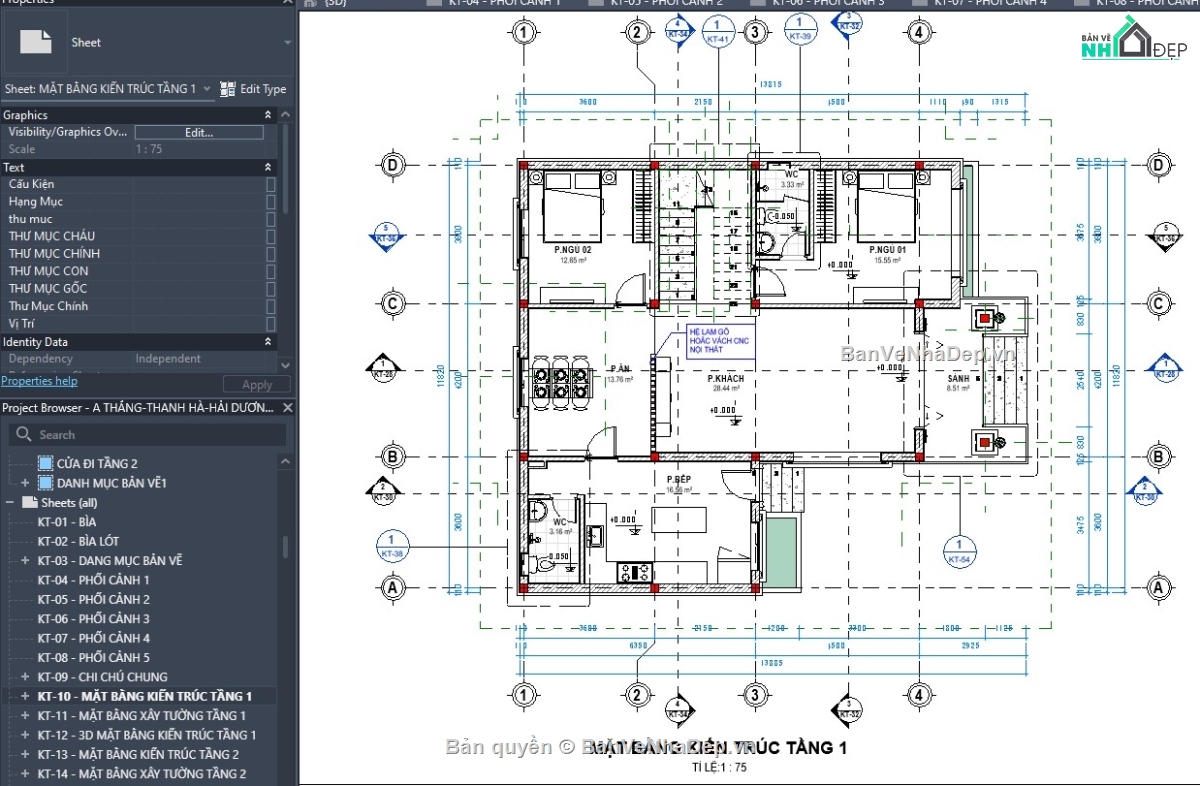Select grid bubble C on the left side
This screenshot has width=1200, height=786.
click(393, 303)
